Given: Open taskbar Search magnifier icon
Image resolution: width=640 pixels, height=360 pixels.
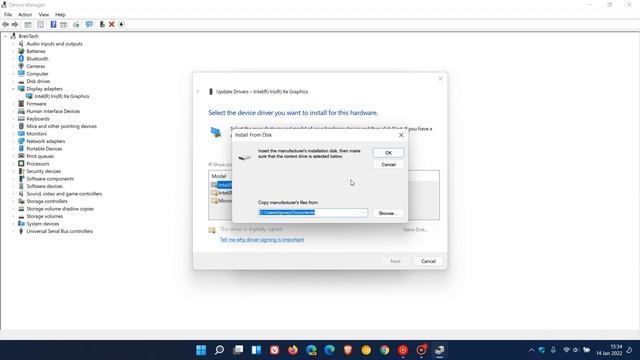Looking at the screenshot, I should point(220,350).
